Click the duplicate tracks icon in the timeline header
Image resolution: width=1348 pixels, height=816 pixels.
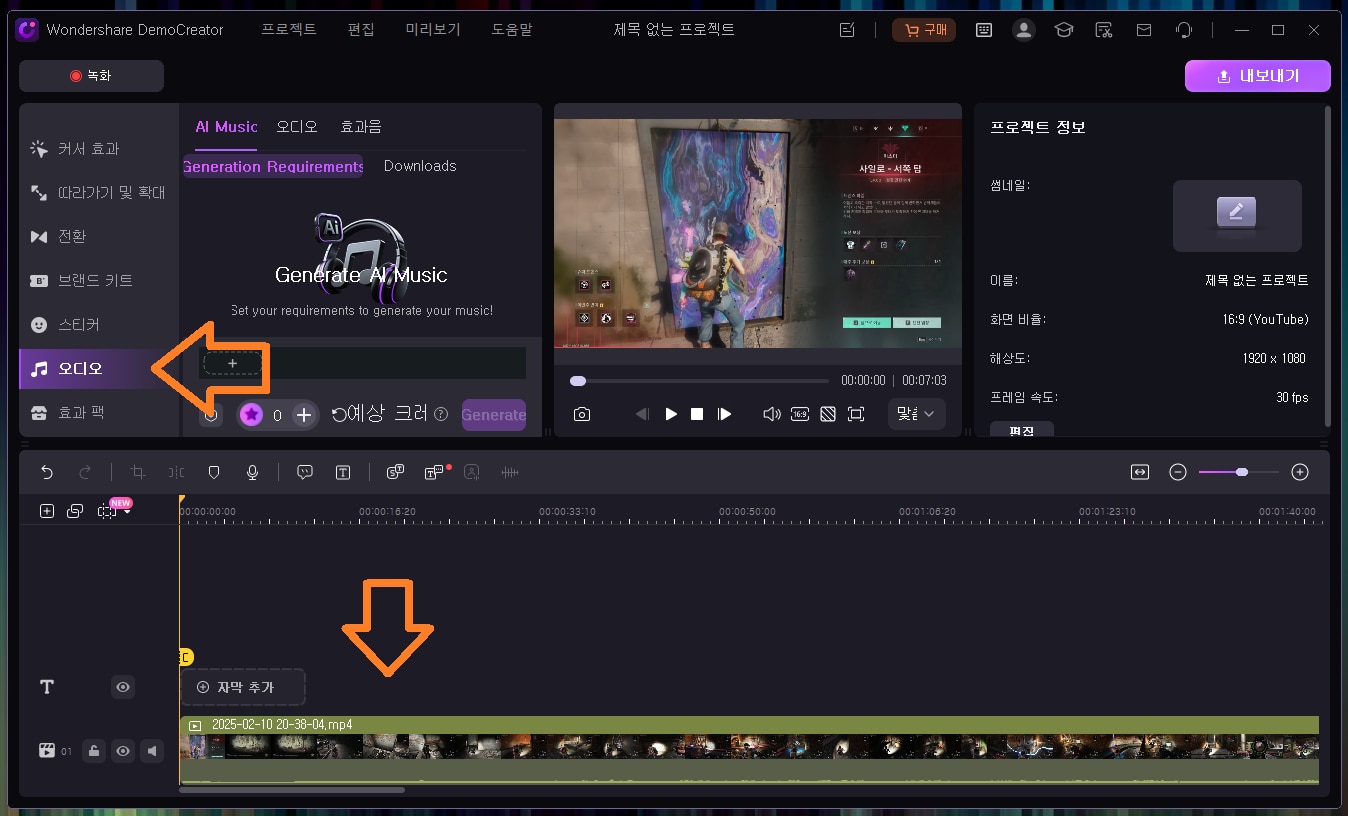click(75, 511)
